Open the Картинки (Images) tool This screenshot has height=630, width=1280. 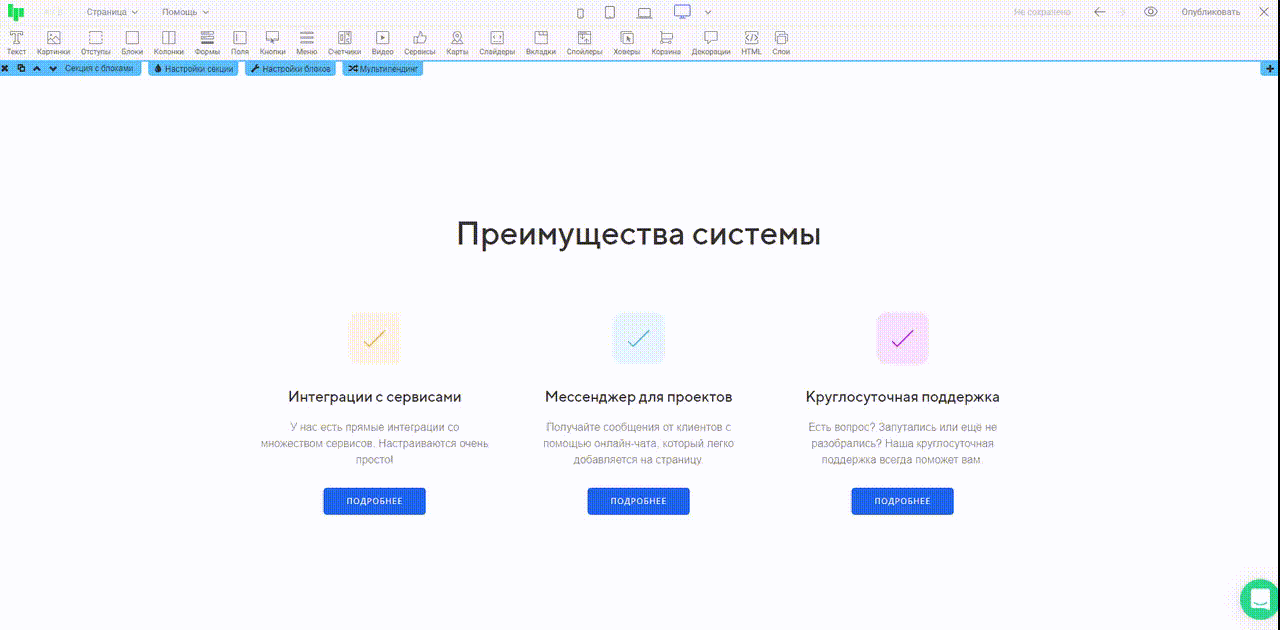click(x=53, y=41)
